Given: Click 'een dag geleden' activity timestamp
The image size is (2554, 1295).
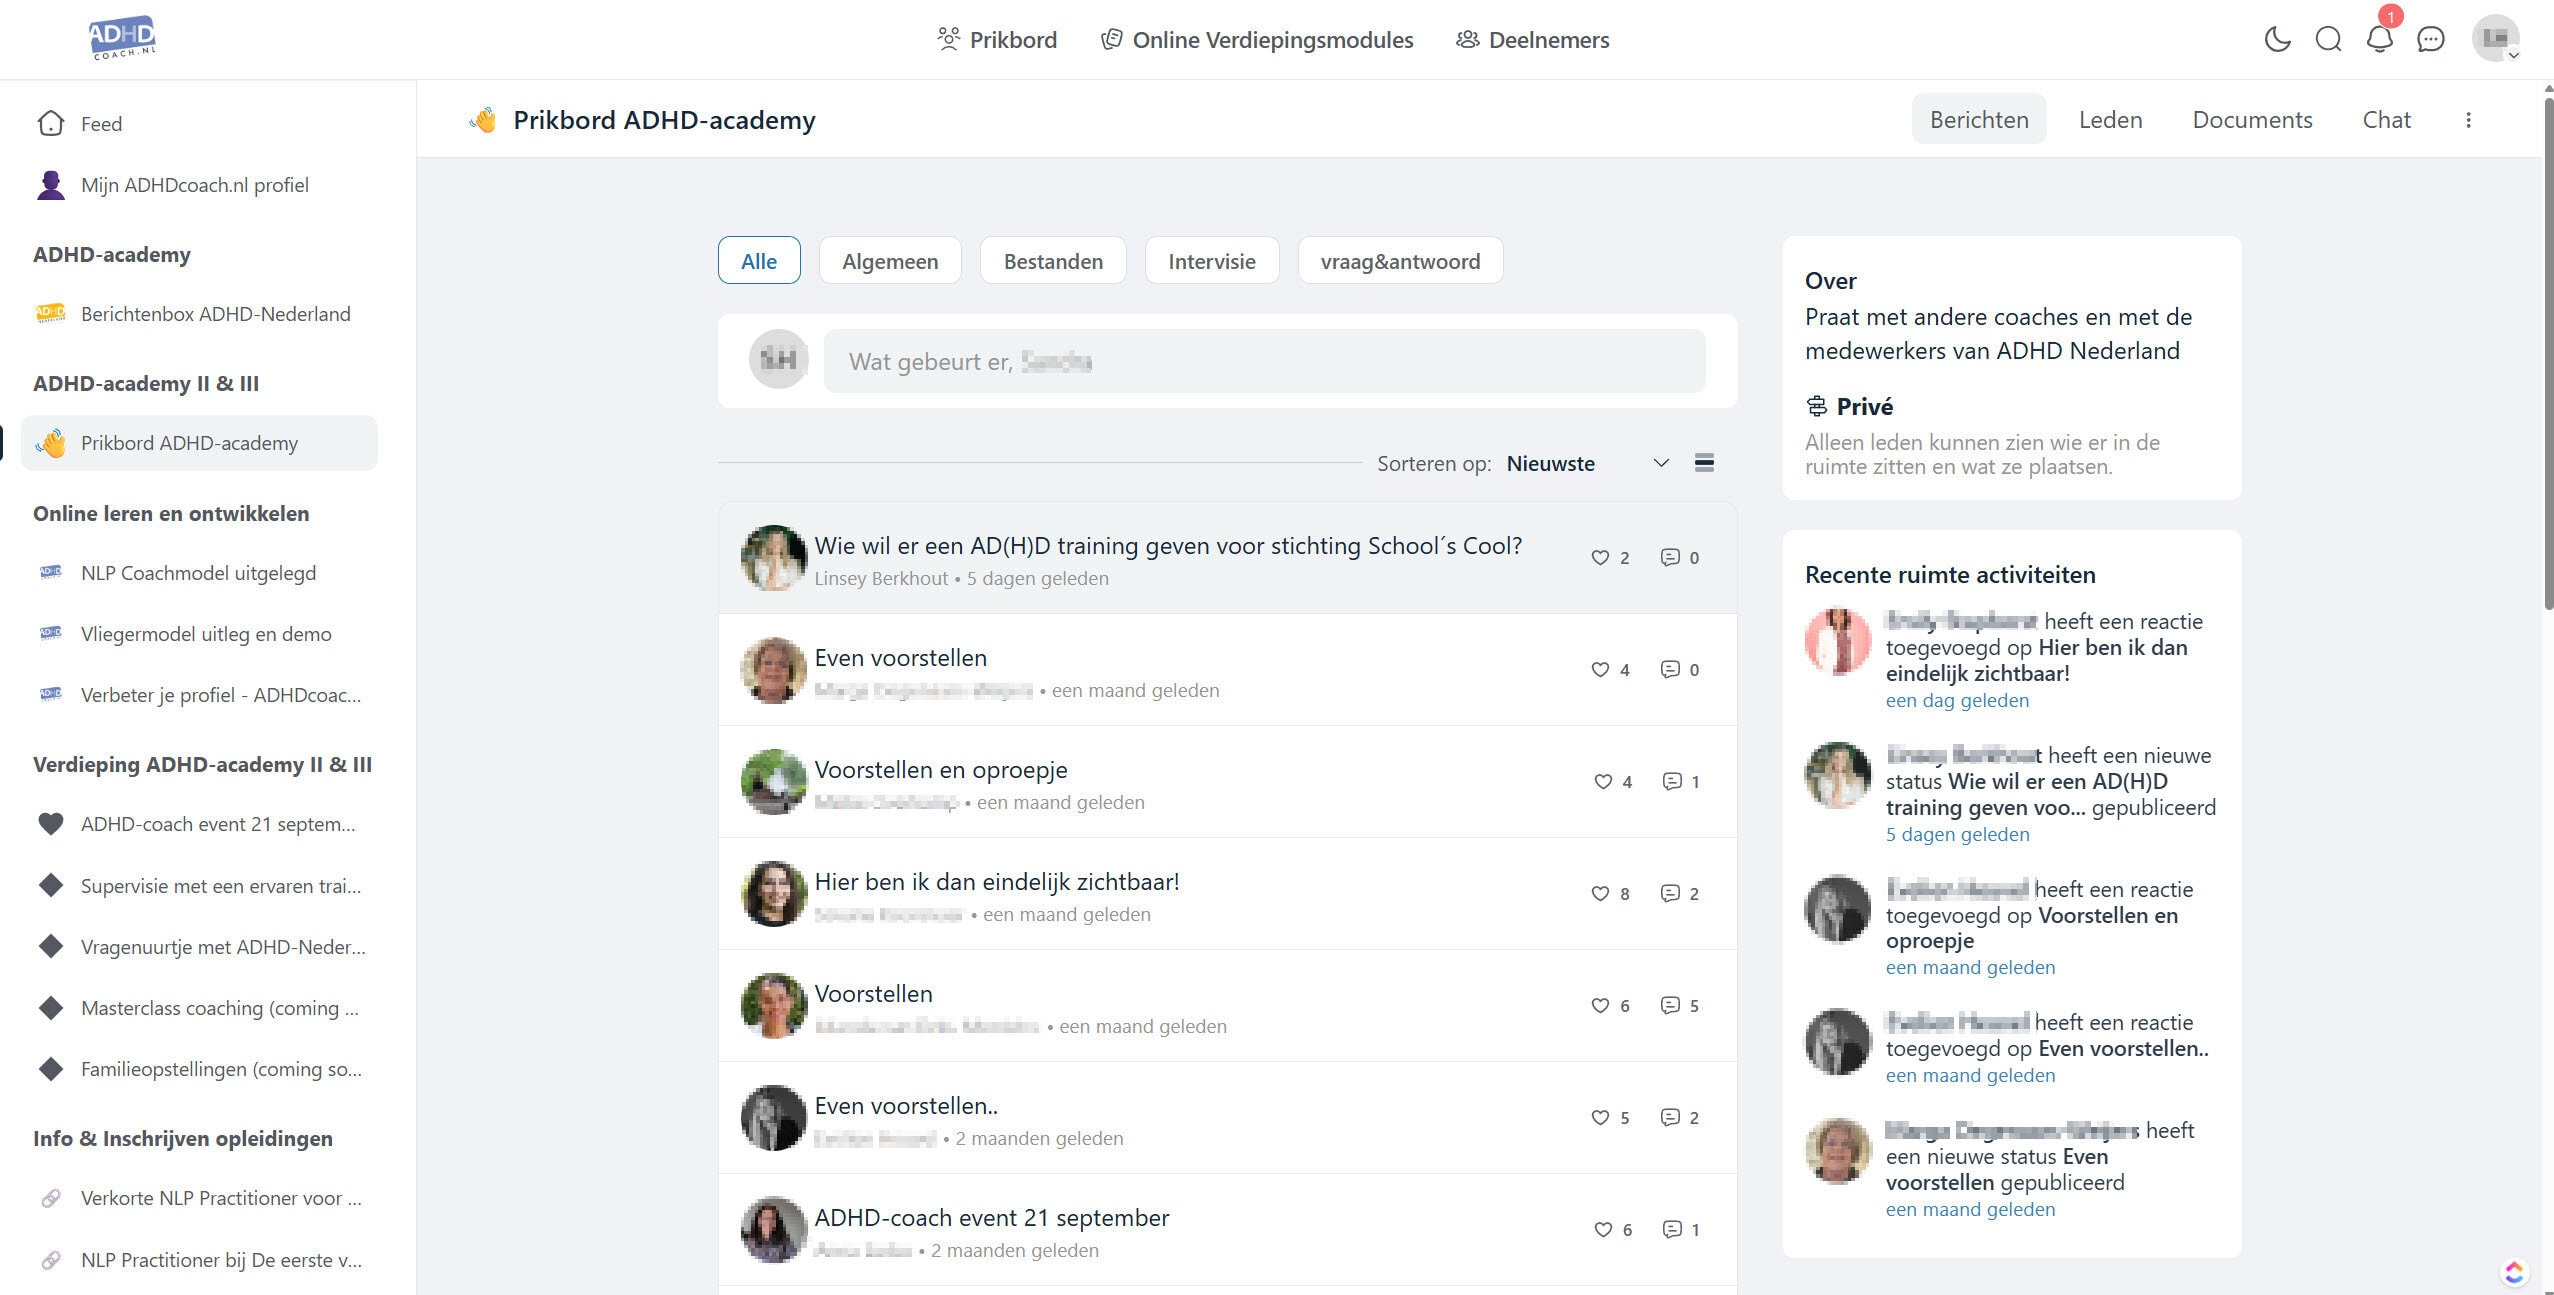Looking at the screenshot, I should click(1957, 700).
